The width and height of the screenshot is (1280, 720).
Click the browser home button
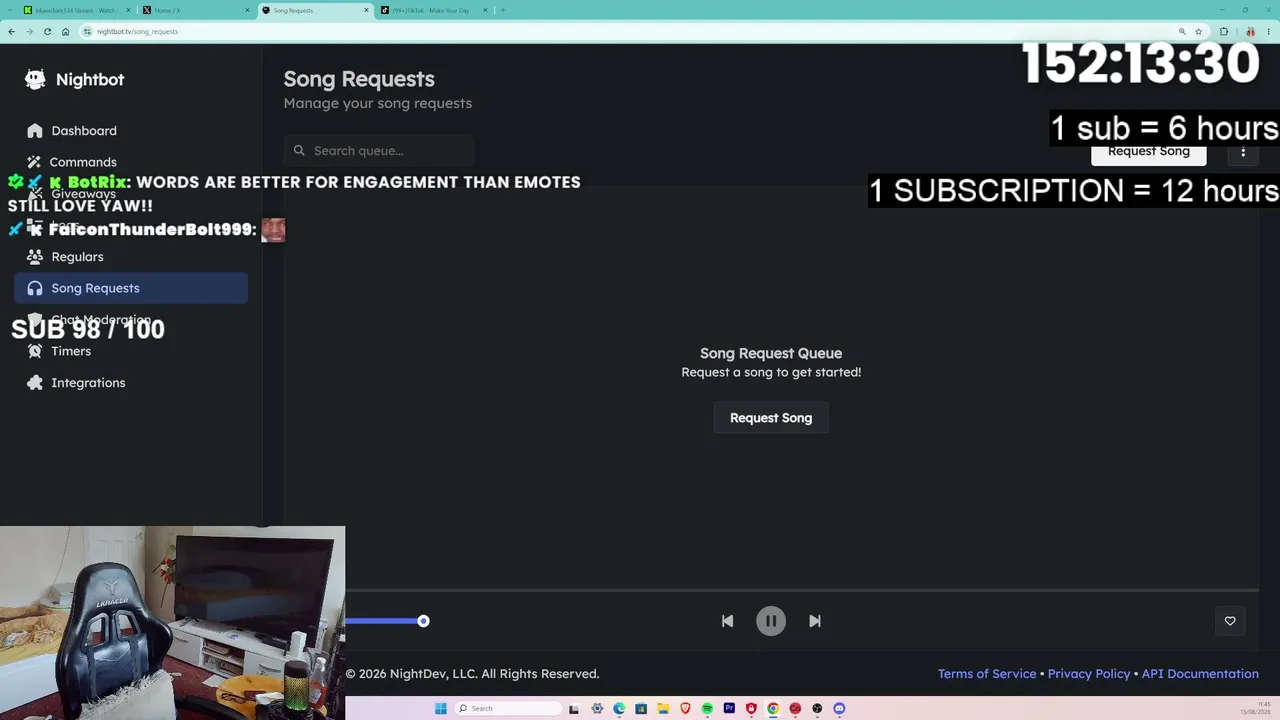click(66, 31)
